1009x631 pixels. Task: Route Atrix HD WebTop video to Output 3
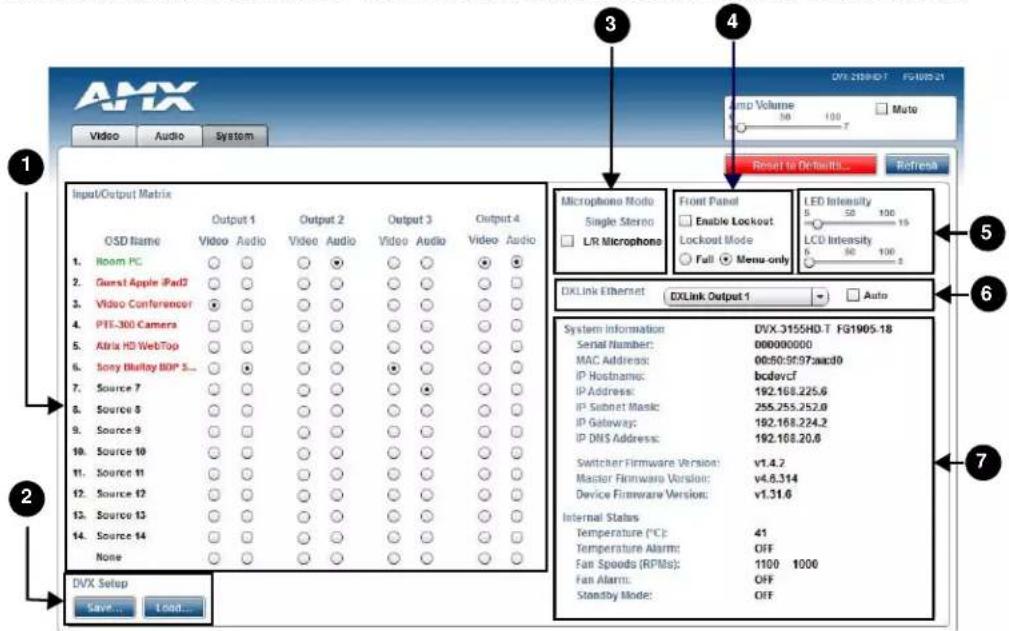[x=393, y=347]
